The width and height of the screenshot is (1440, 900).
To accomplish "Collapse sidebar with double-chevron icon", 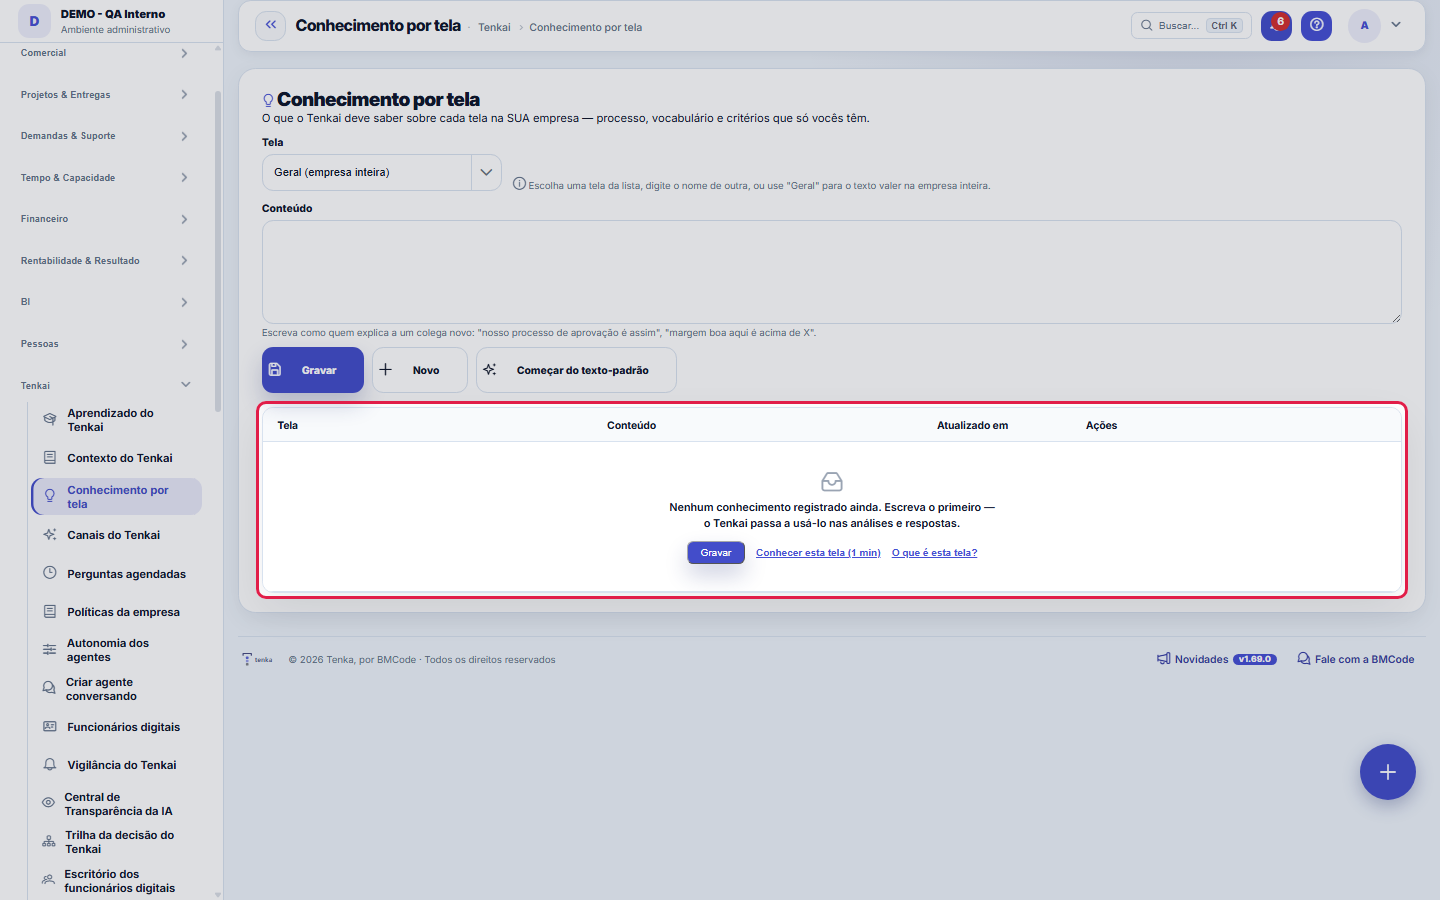I will [270, 25].
